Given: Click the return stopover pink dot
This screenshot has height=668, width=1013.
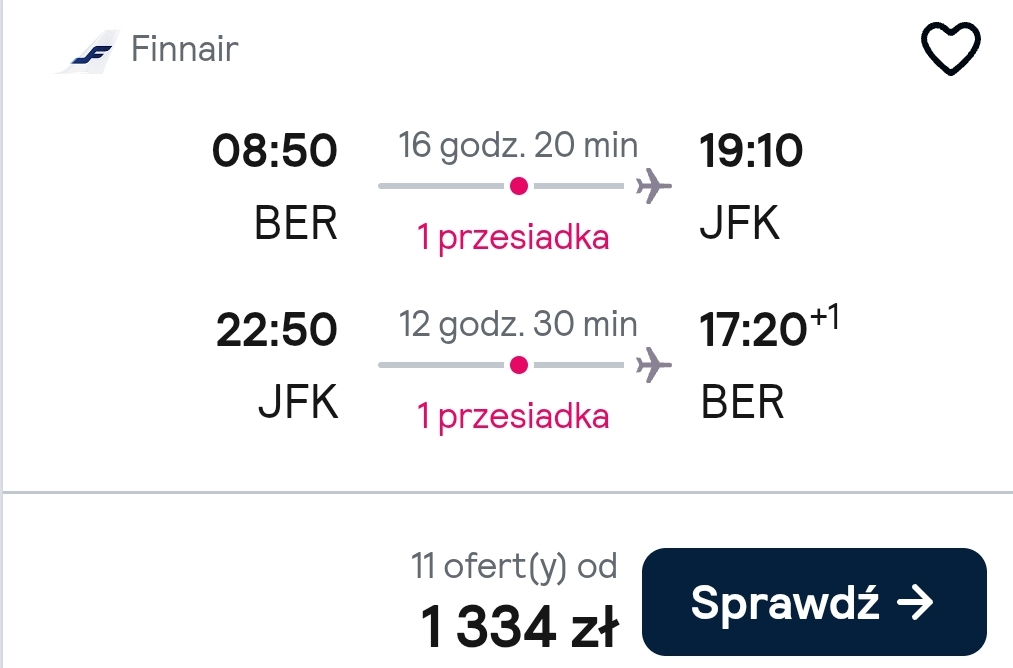Looking at the screenshot, I should click(x=519, y=365).
